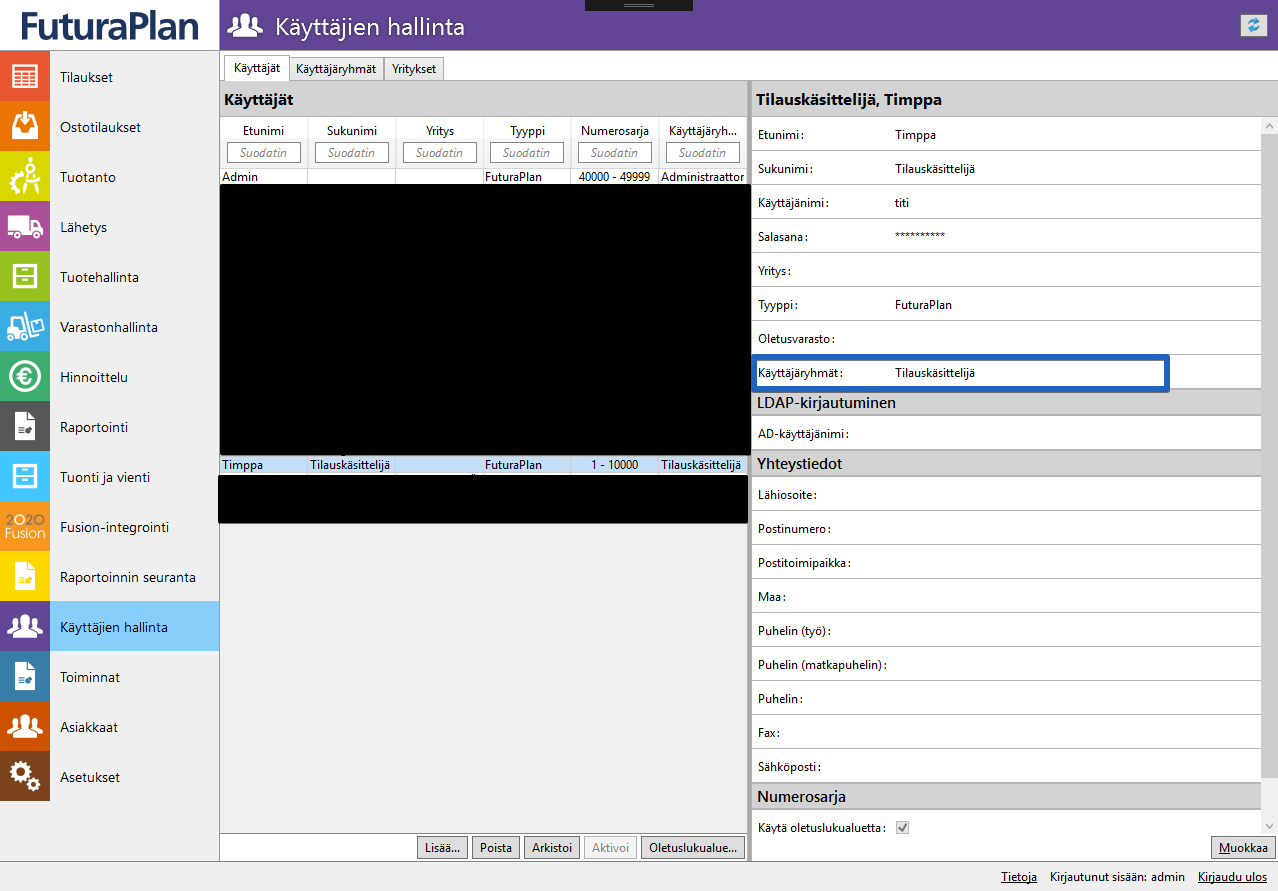
Task: Click the Sukunimi column header
Action: pos(352,131)
